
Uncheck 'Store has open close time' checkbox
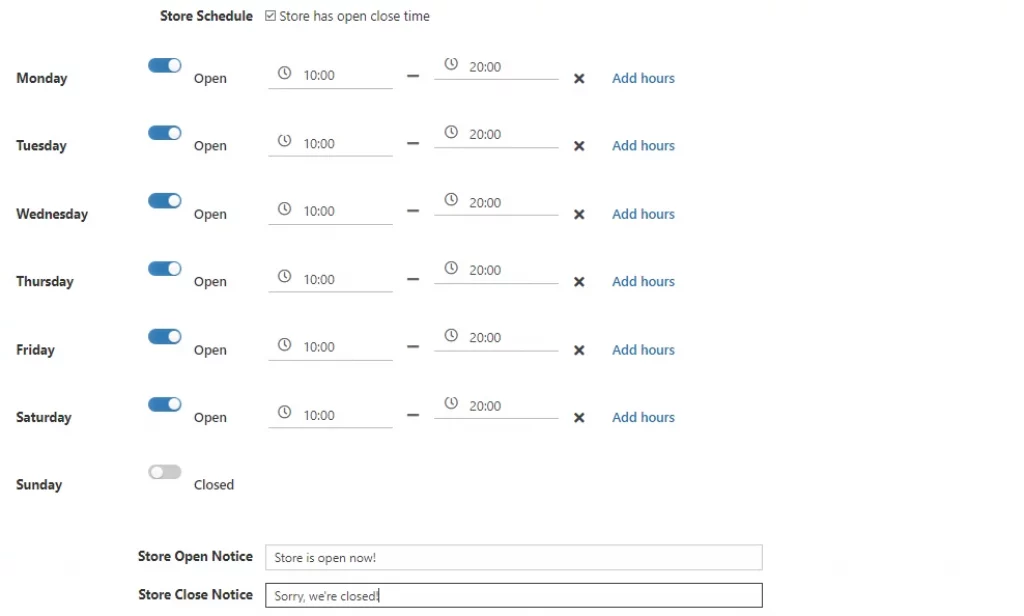271,16
